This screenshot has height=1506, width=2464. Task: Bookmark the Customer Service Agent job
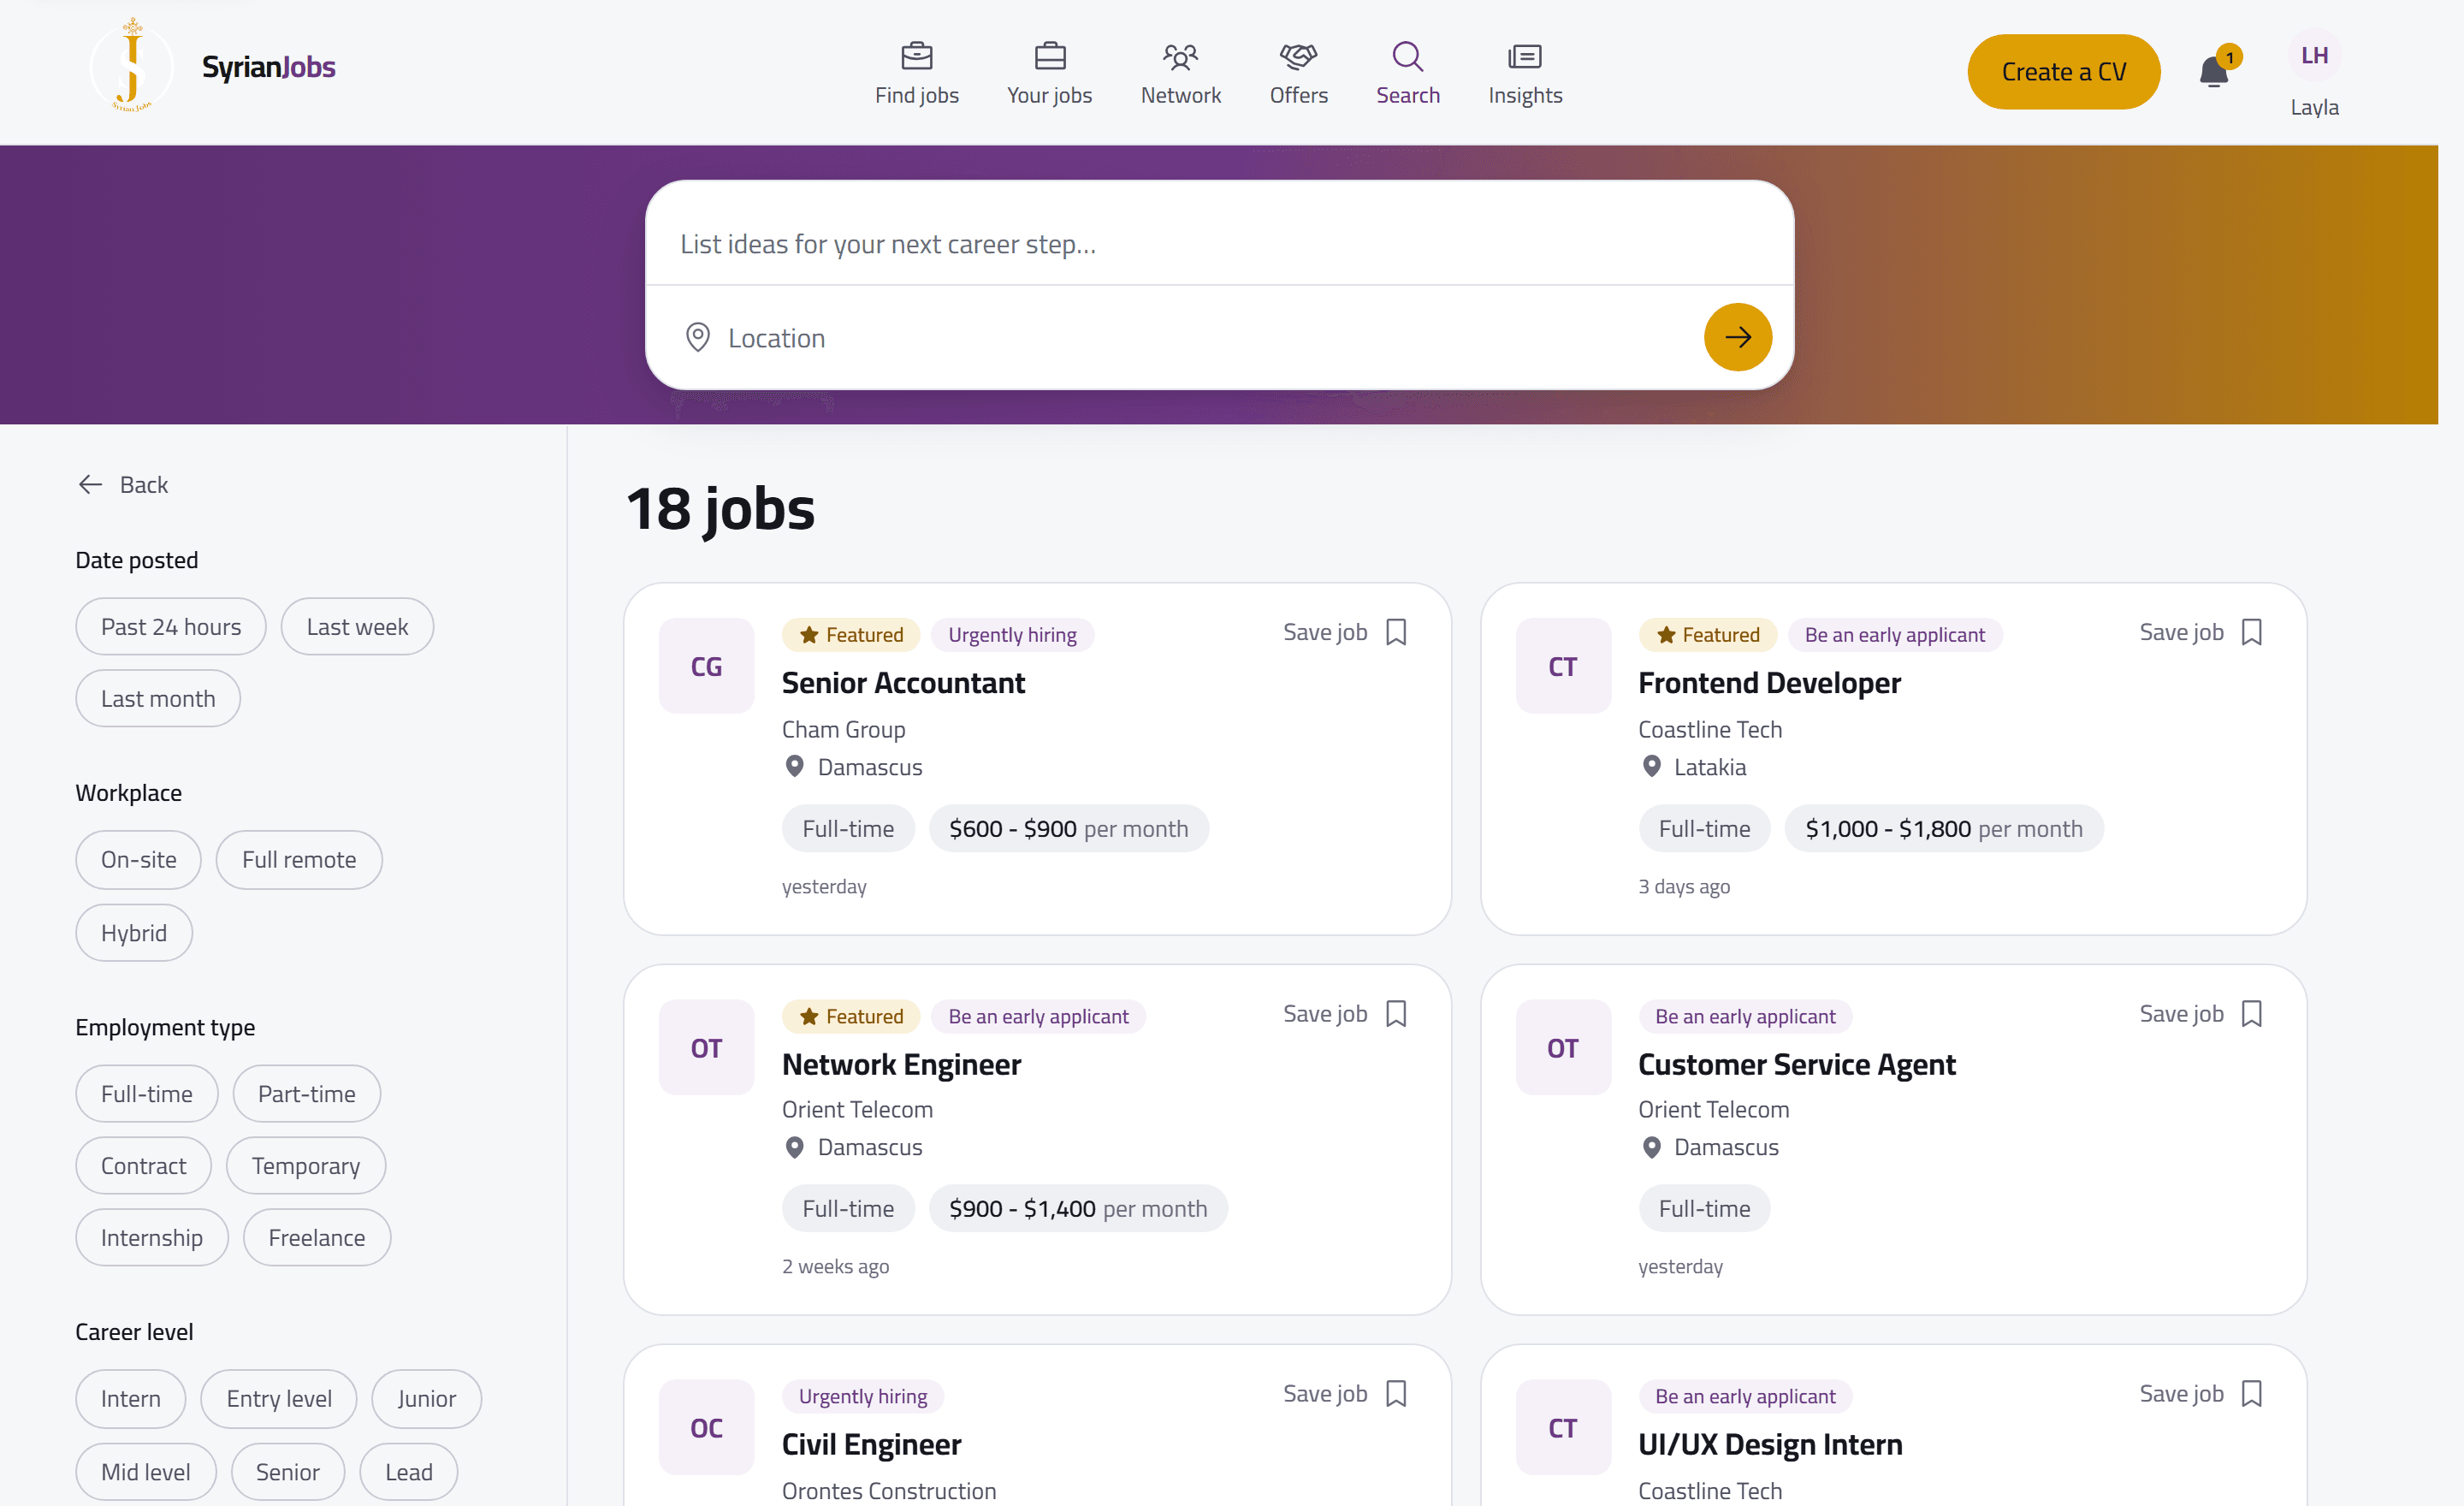[2251, 1013]
